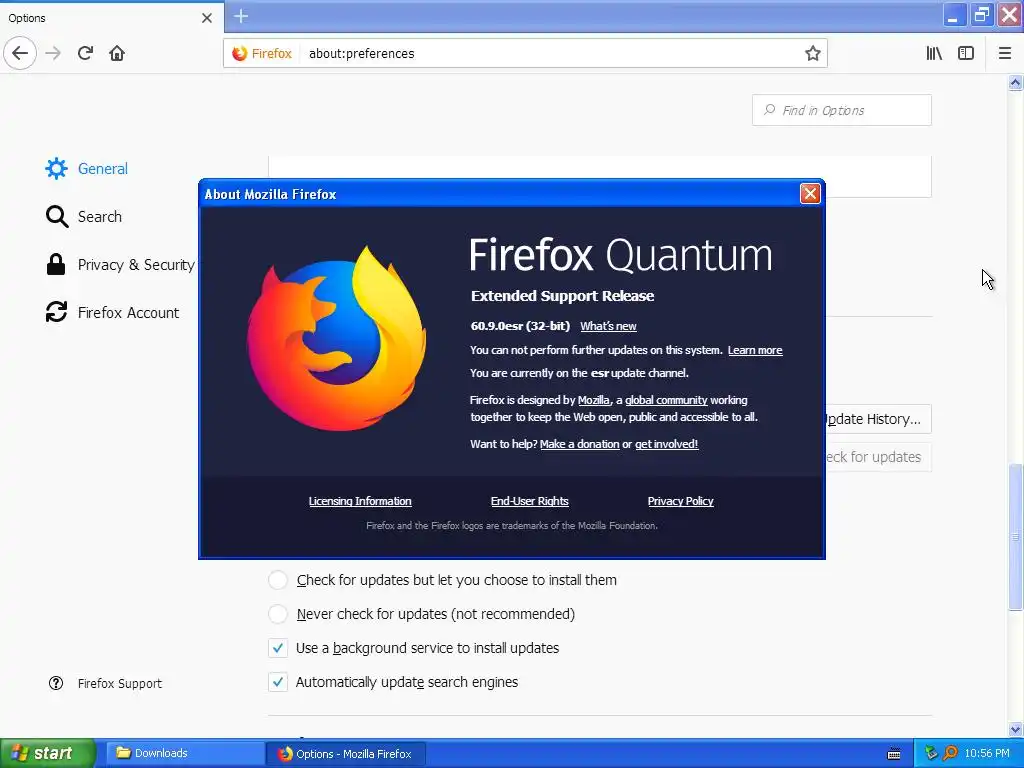This screenshot has width=1024, height=768.
Task: Click the forward navigation arrow
Action: tap(53, 53)
